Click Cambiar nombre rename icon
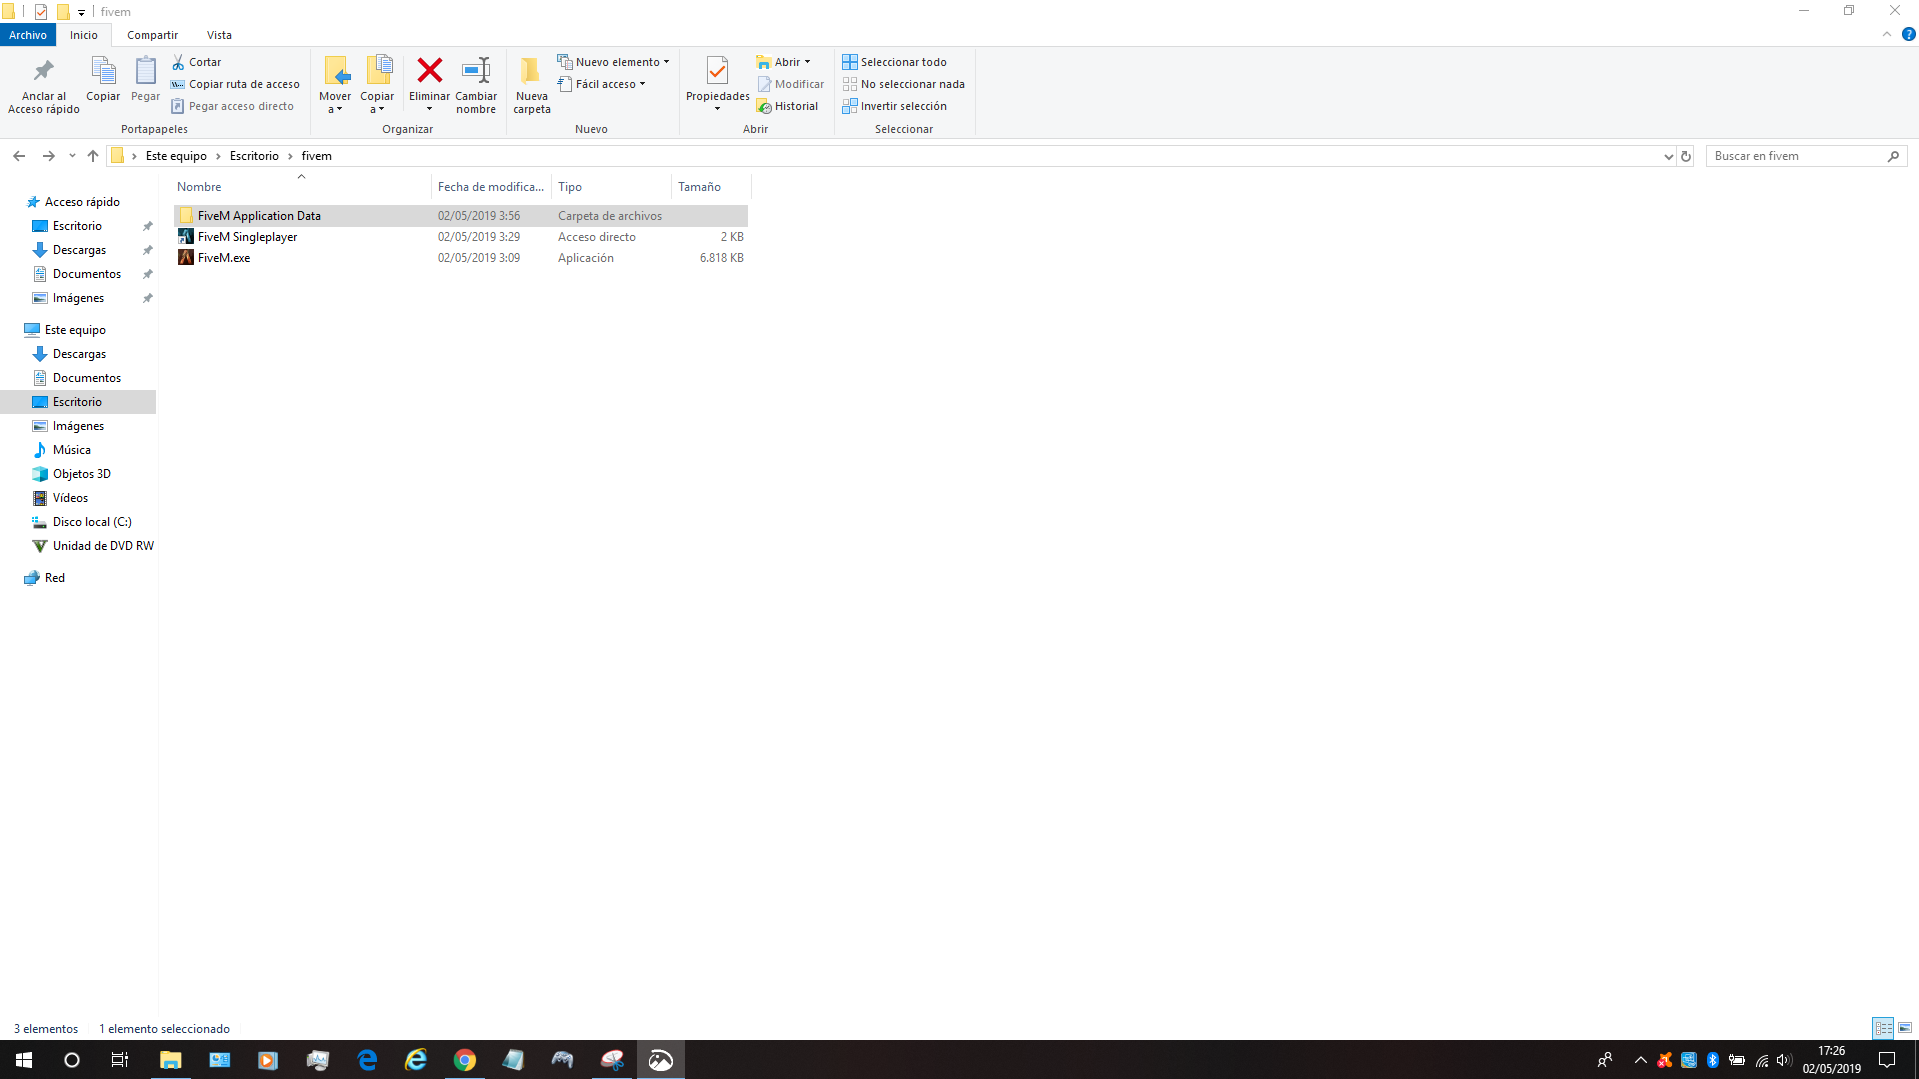1919x1079 pixels. (476, 70)
